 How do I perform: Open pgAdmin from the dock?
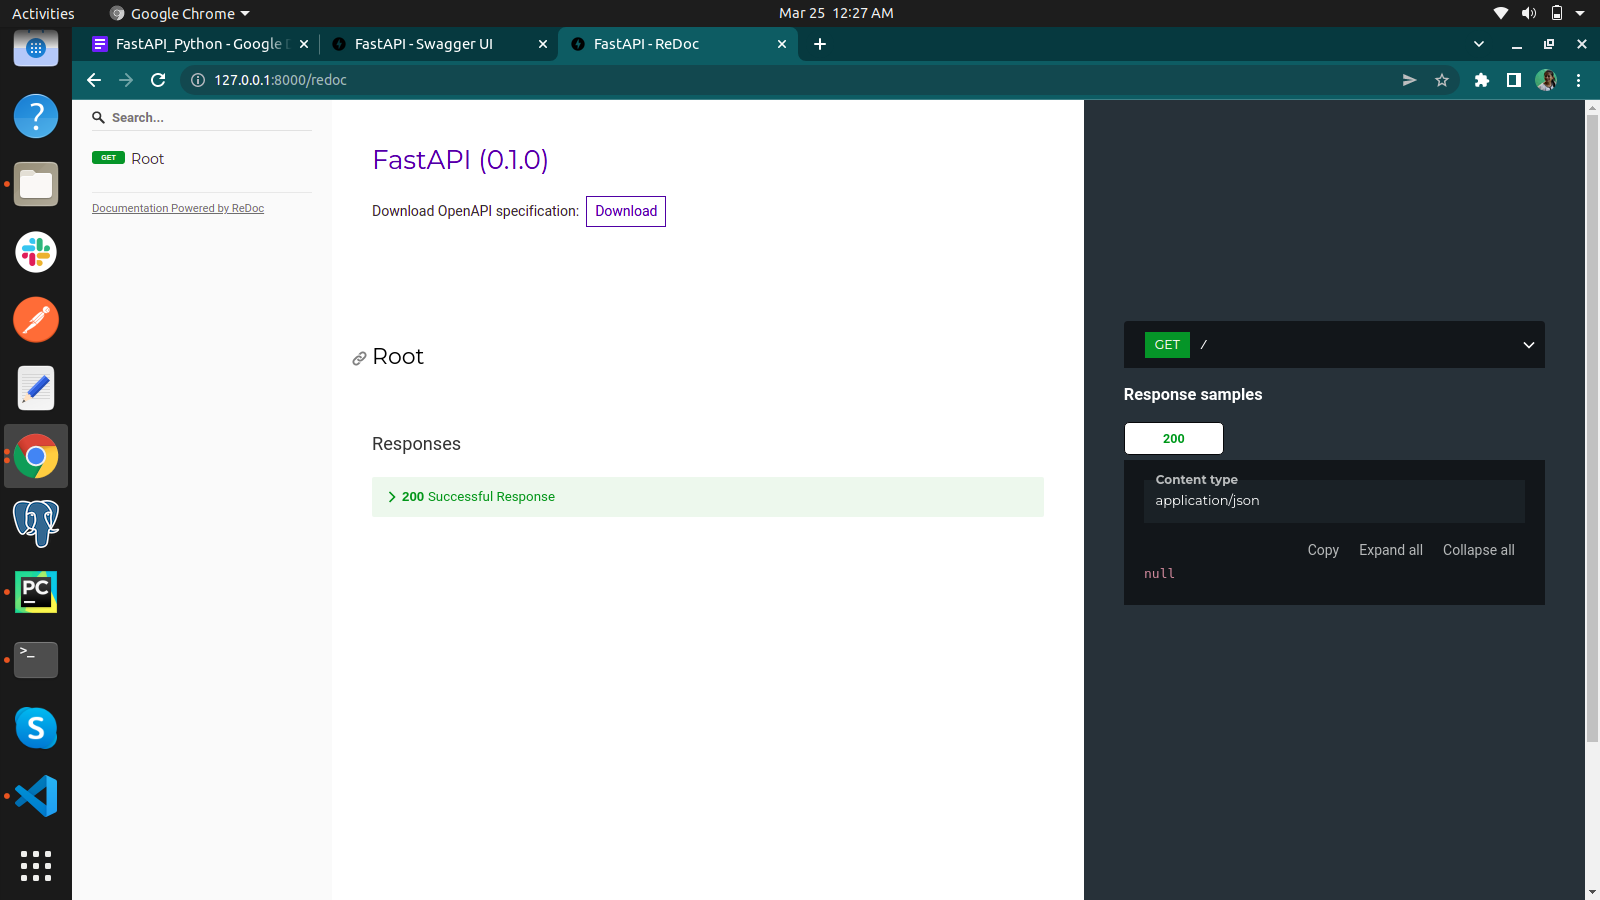[36, 523]
